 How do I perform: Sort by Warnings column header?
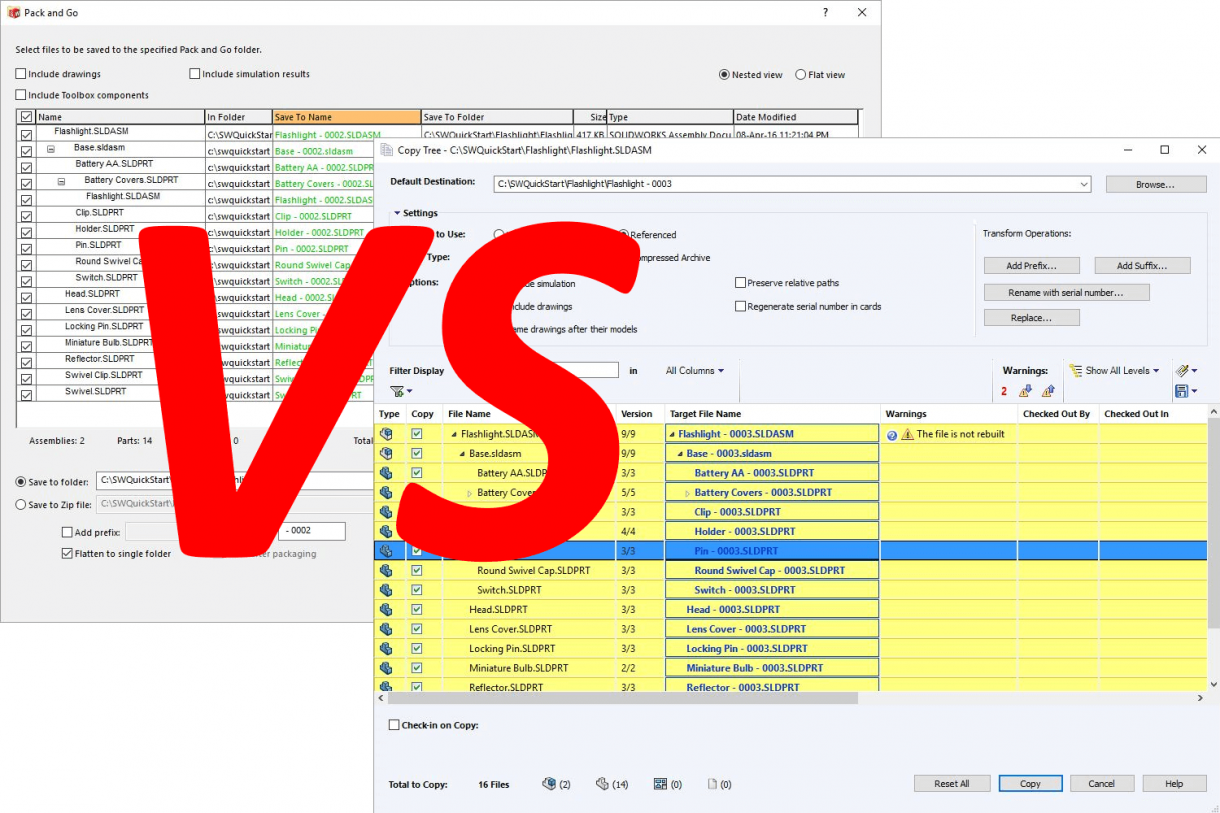(949, 414)
